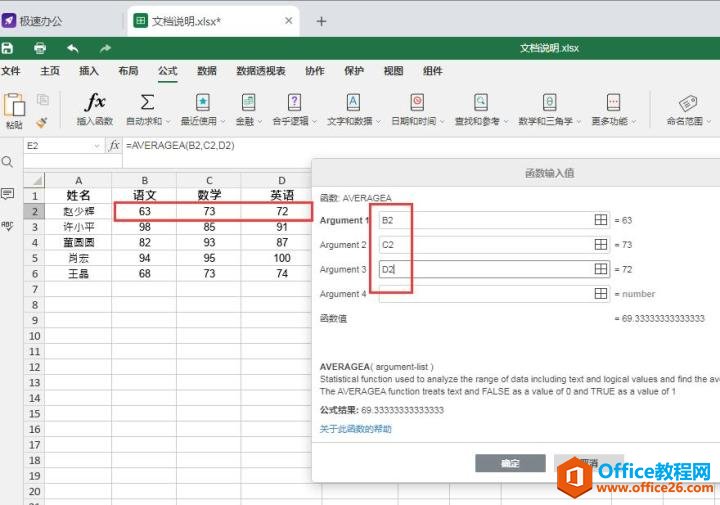Click range selector icon for Argument 4
The image size is (720, 505).
(601, 293)
